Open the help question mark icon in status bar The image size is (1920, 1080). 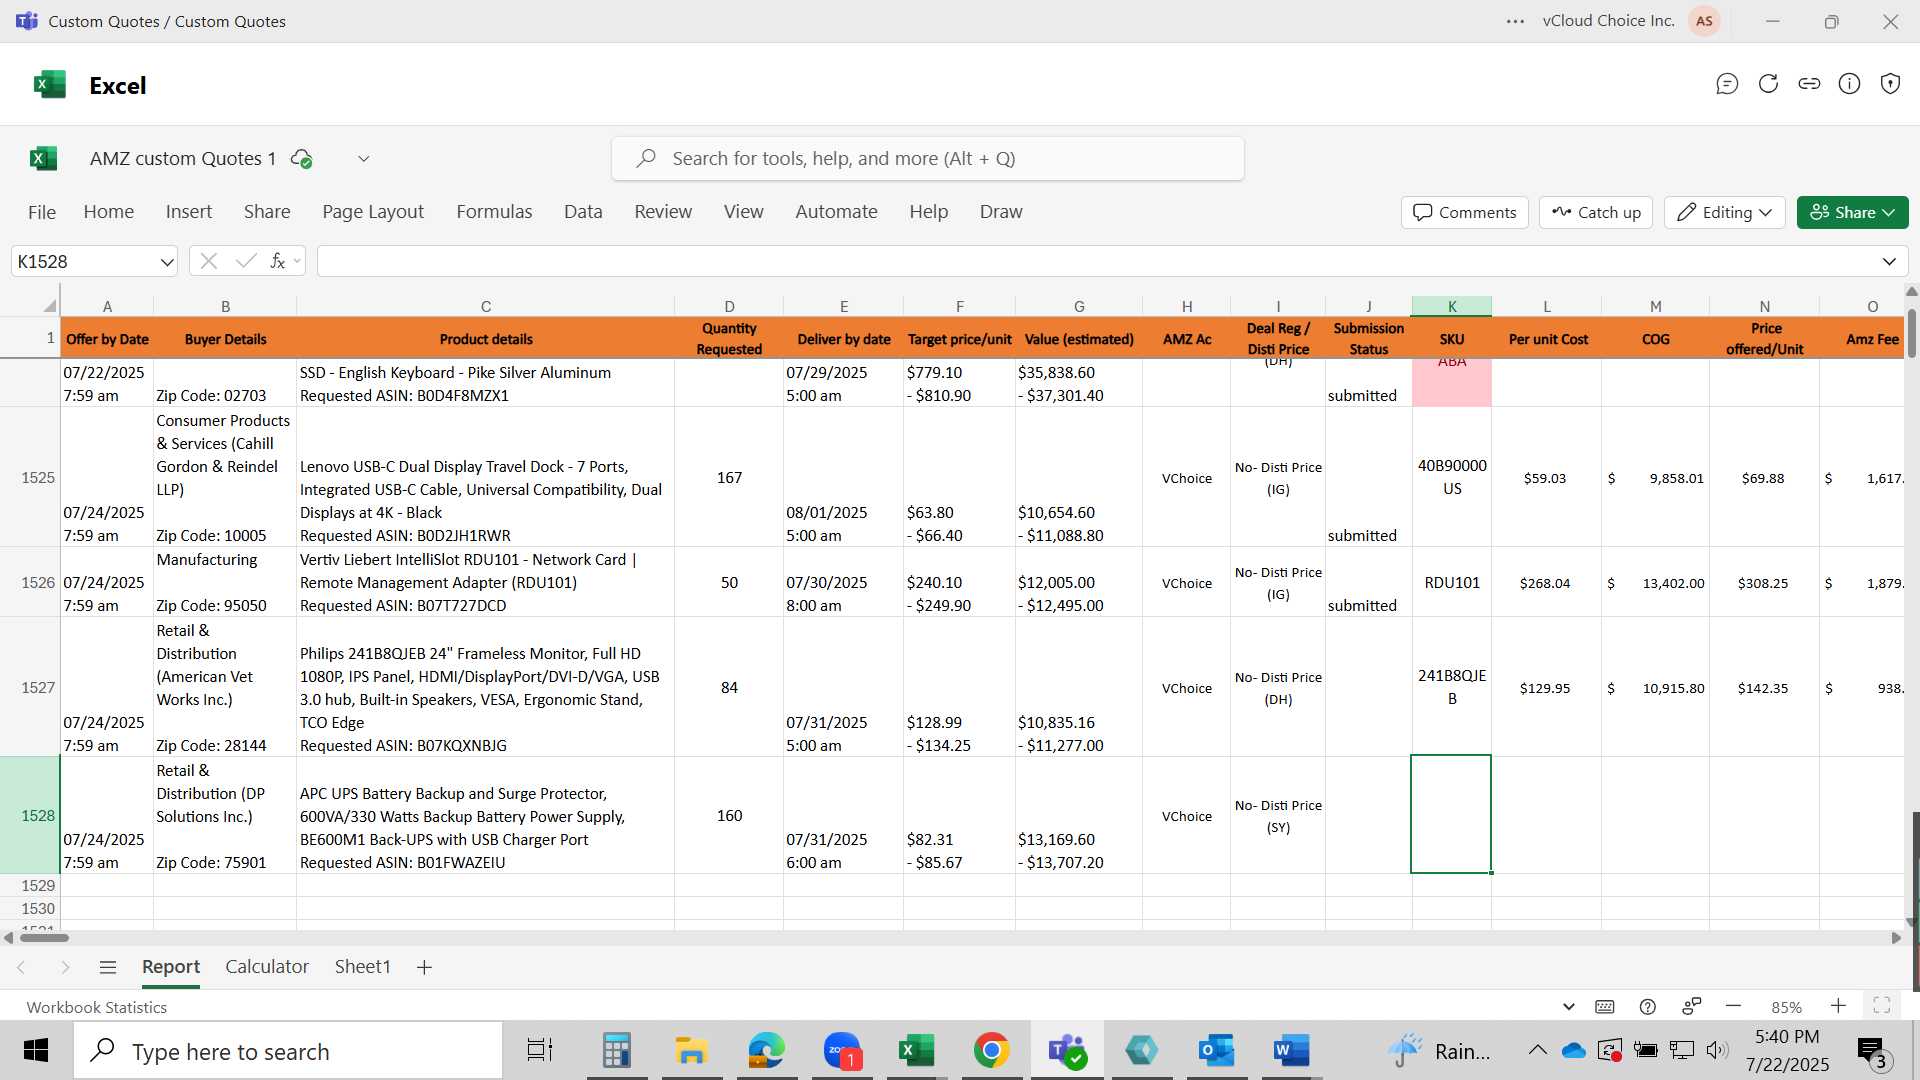pyautogui.click(x=1647, y=1007)
